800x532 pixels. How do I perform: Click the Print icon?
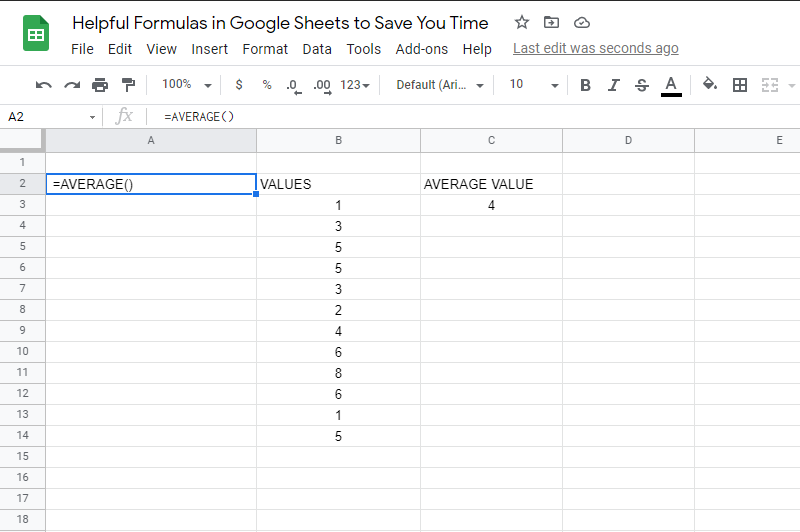[100, 85]
